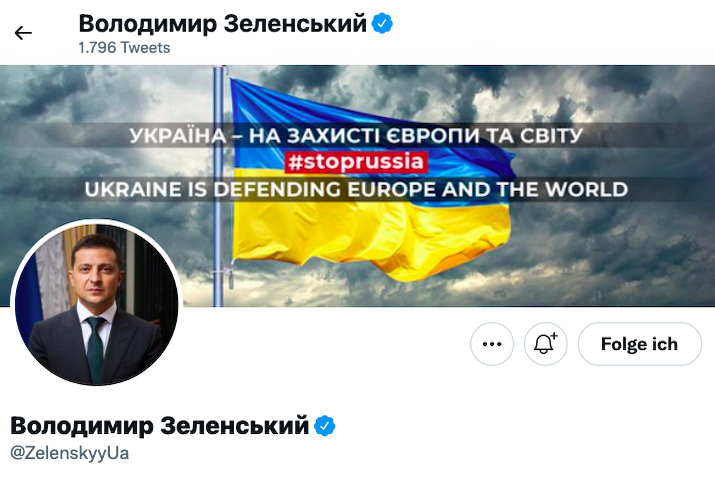Open the Ukrainian flag banner image
Viewport: 715px width, 484px height.
358,186
